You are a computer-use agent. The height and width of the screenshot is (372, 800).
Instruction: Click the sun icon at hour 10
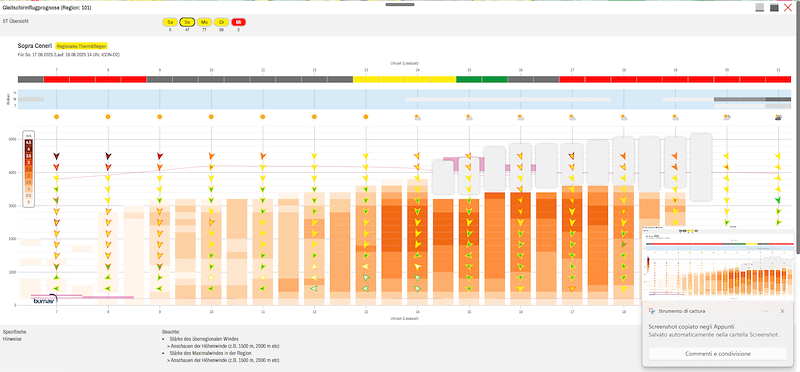click(x=211, y=117)
